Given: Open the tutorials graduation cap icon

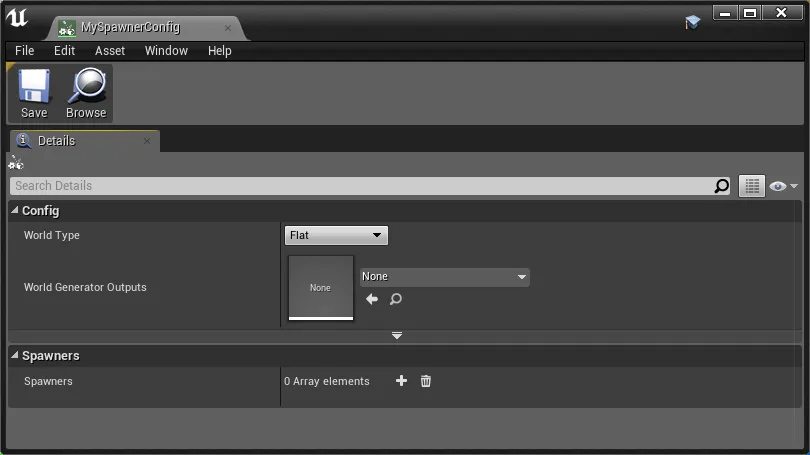Looking at the screenshot, I should pos(692,22).
